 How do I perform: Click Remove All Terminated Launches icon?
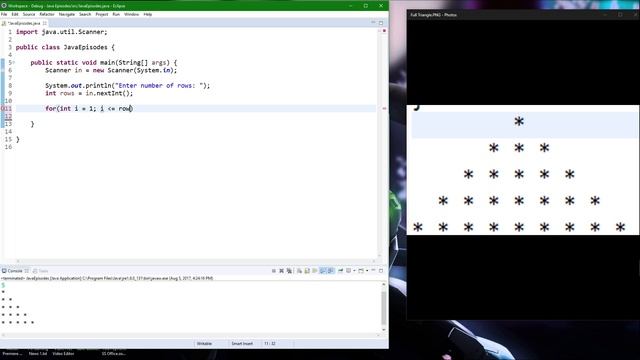[289, 271]
